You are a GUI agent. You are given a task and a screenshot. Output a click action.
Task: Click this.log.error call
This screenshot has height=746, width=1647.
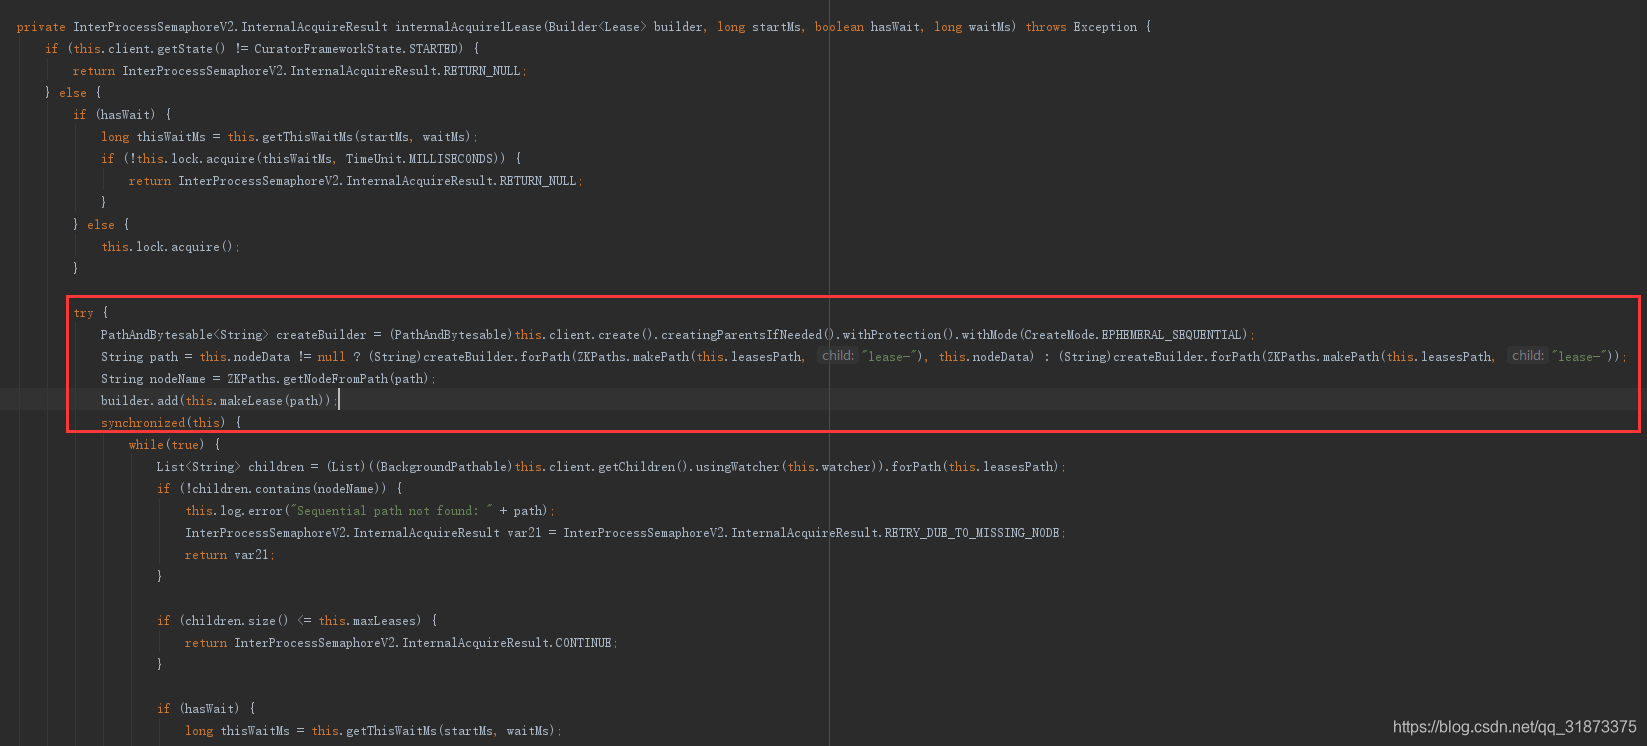point(235,511)
